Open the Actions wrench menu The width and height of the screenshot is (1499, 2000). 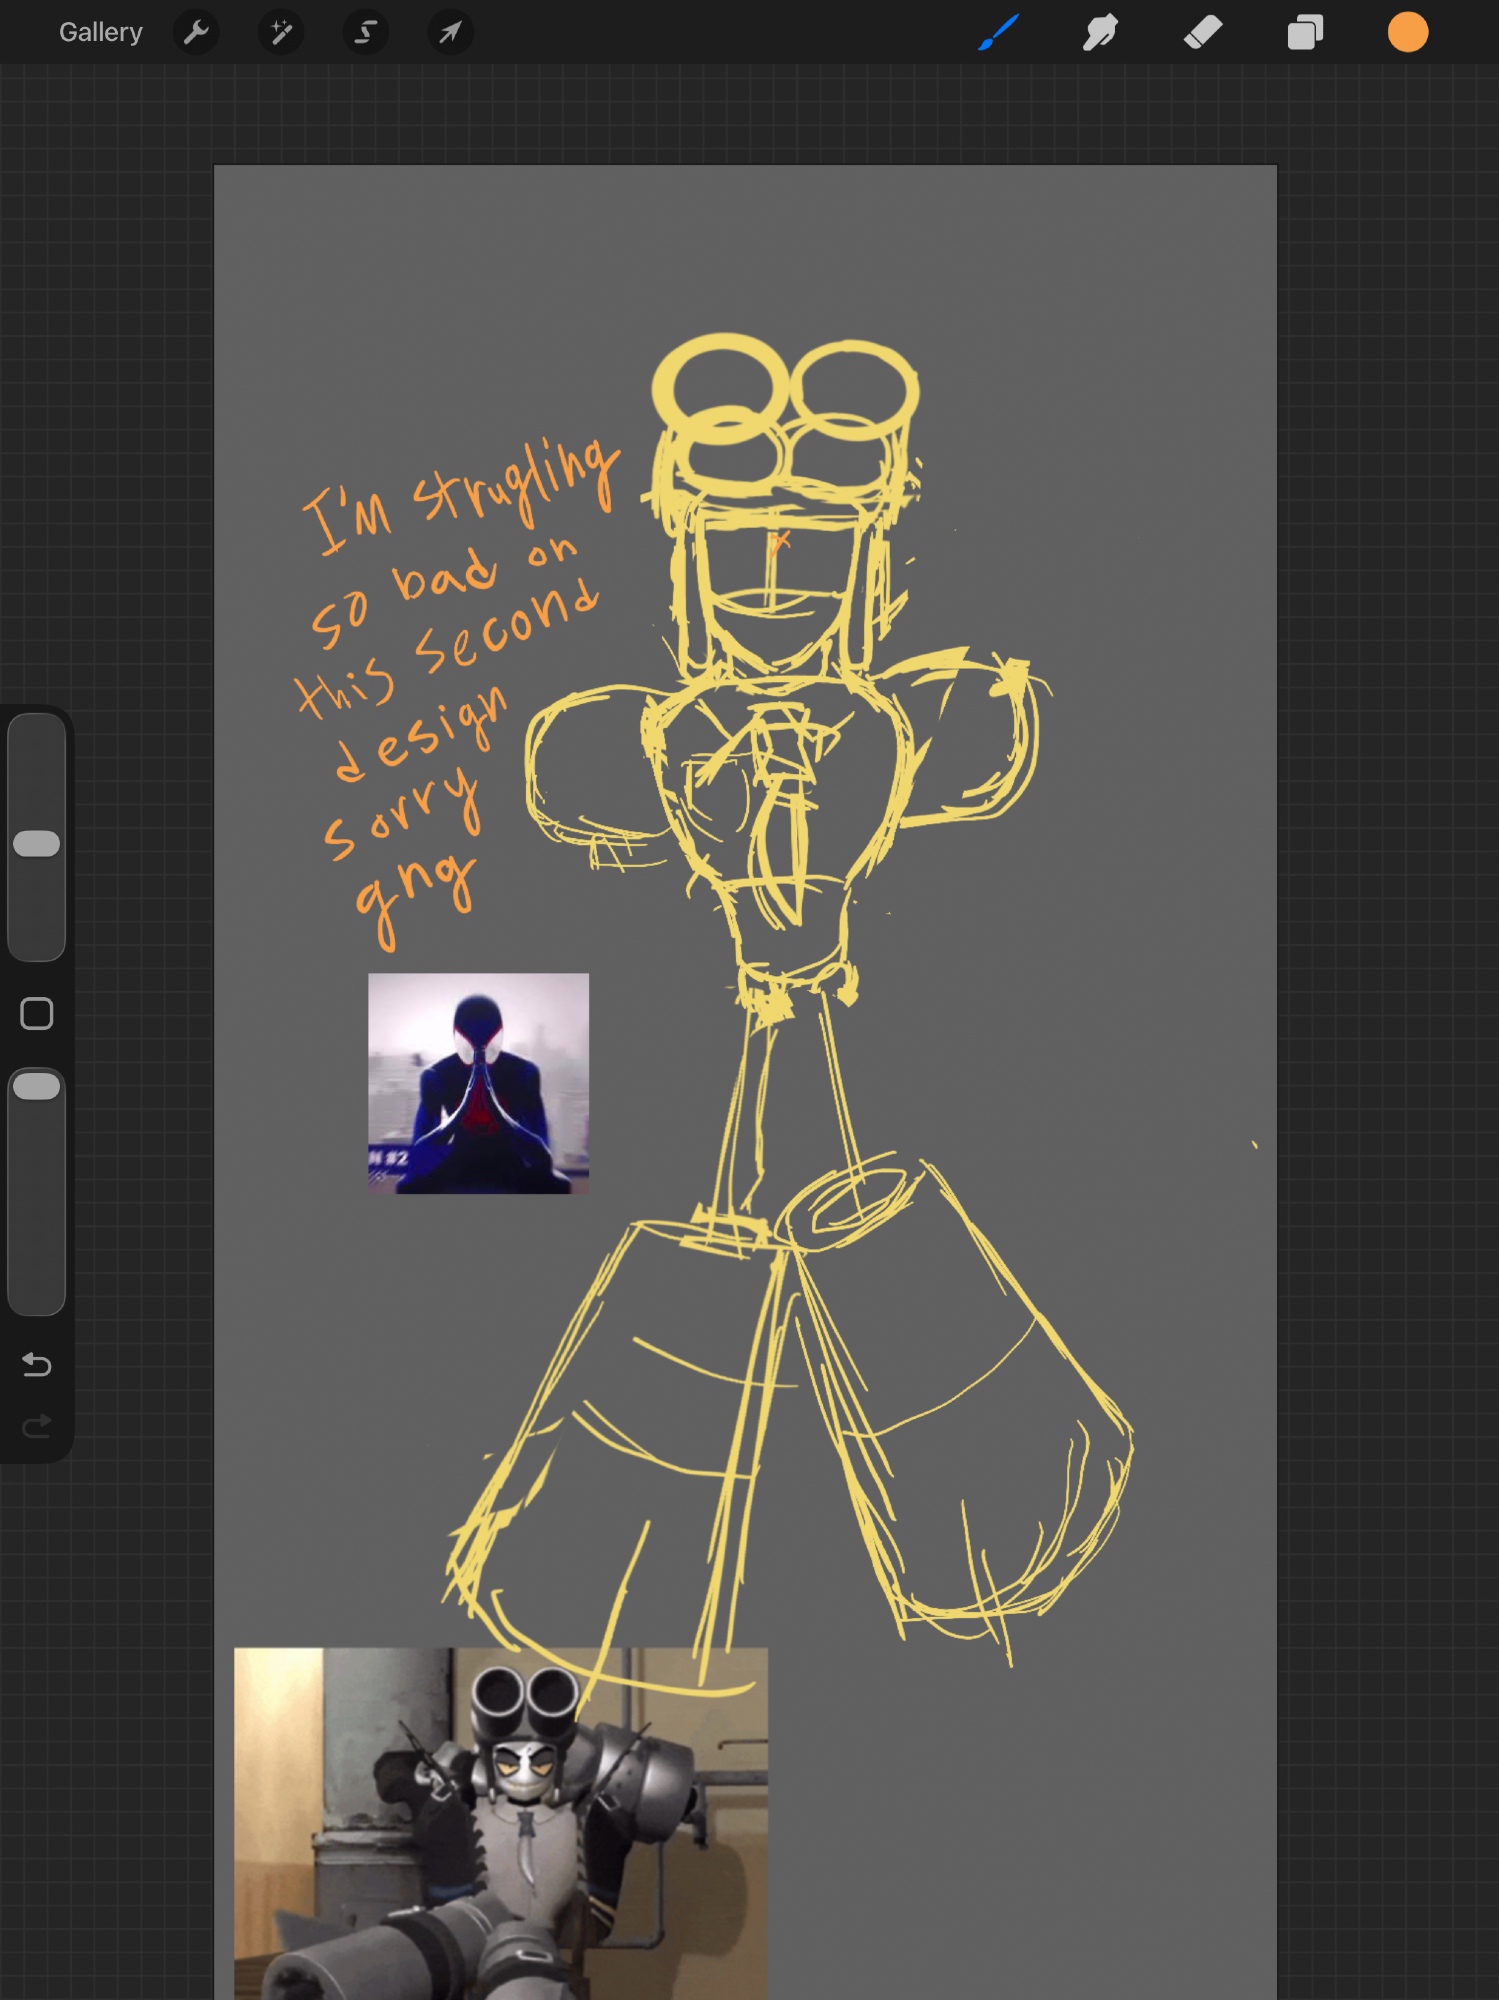(196, 33)
